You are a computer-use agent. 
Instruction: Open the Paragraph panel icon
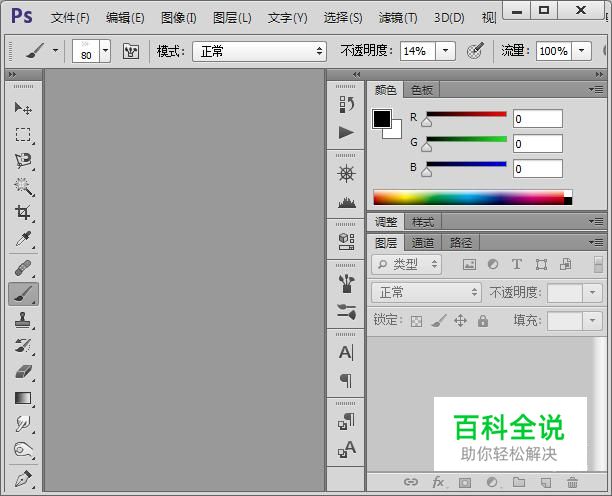[346, 380]
